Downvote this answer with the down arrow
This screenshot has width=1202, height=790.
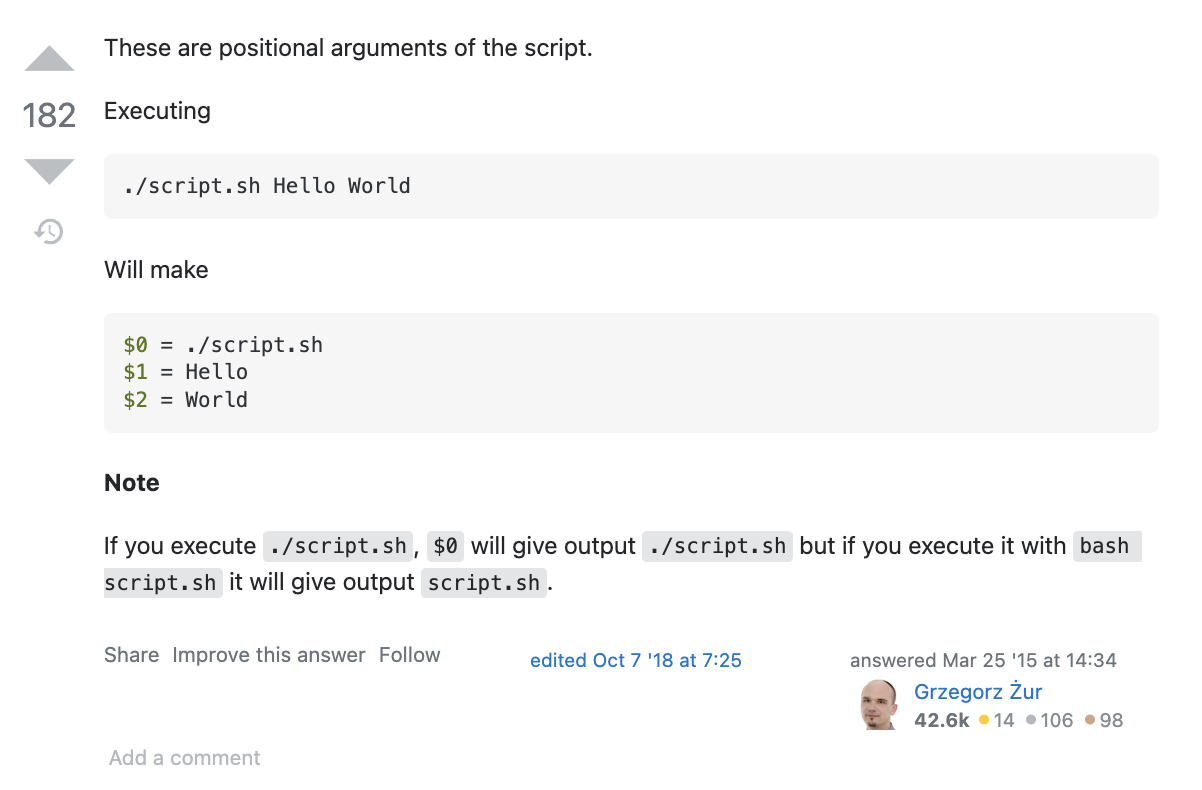pos(49,171)
